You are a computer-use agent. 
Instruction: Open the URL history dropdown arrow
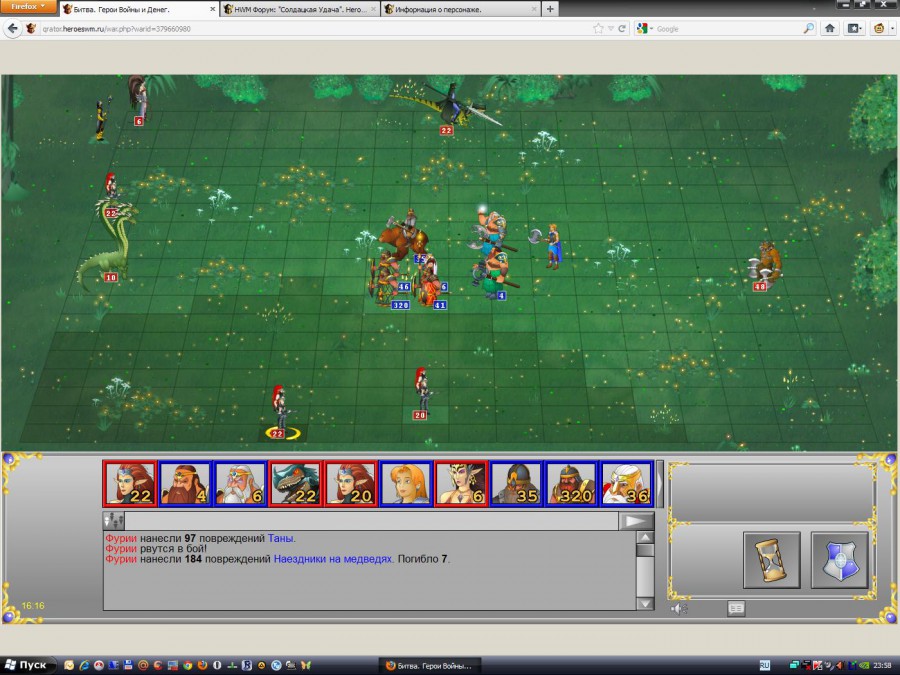tap(611, 29)
